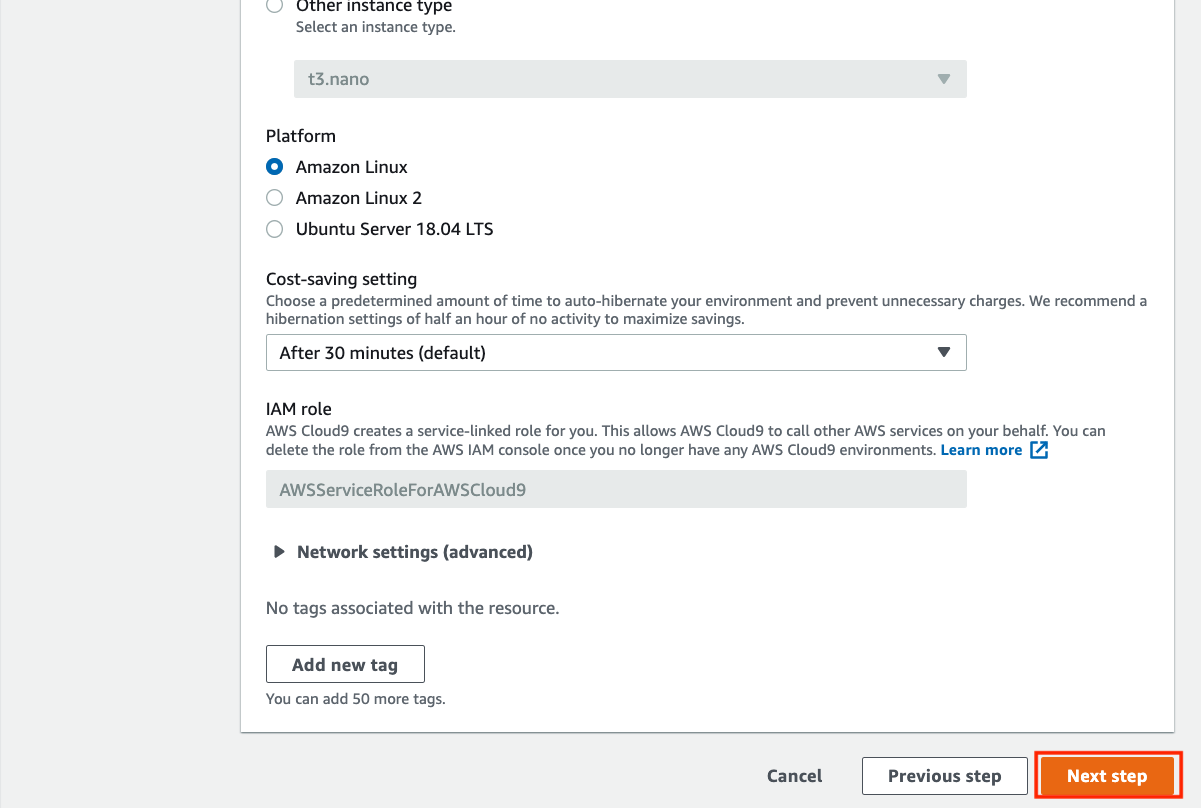Choose the Amazon Linux 2 platform
1201x808 pixels.
(x=274, y=198)
